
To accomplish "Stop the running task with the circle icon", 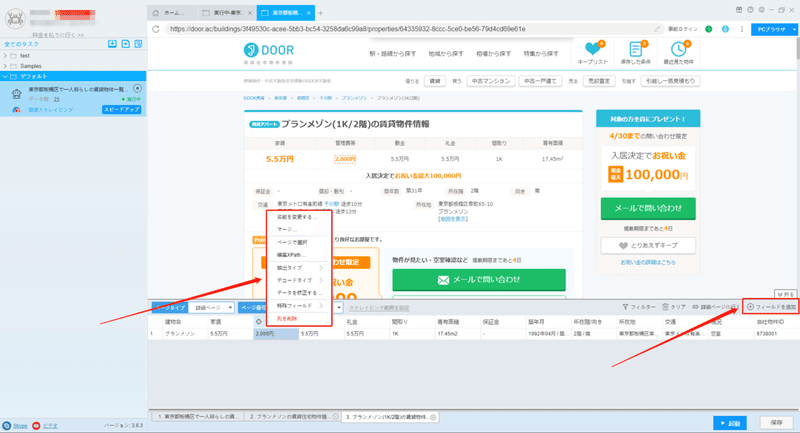I will point(137,89).
